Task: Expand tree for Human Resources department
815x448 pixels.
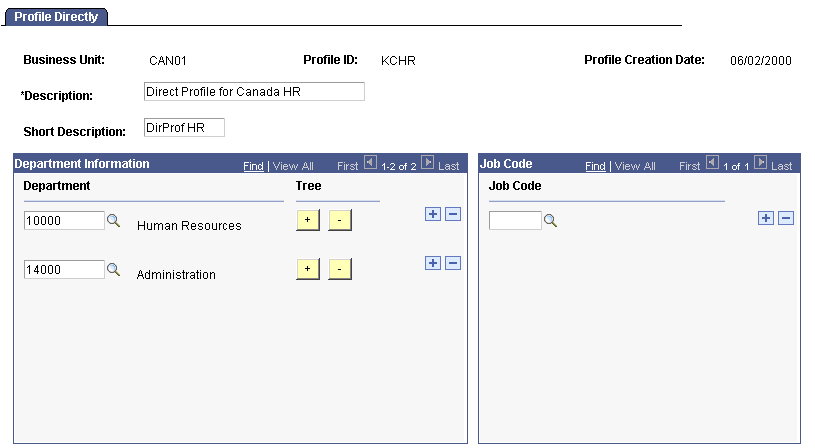Action: pos(308,221)
